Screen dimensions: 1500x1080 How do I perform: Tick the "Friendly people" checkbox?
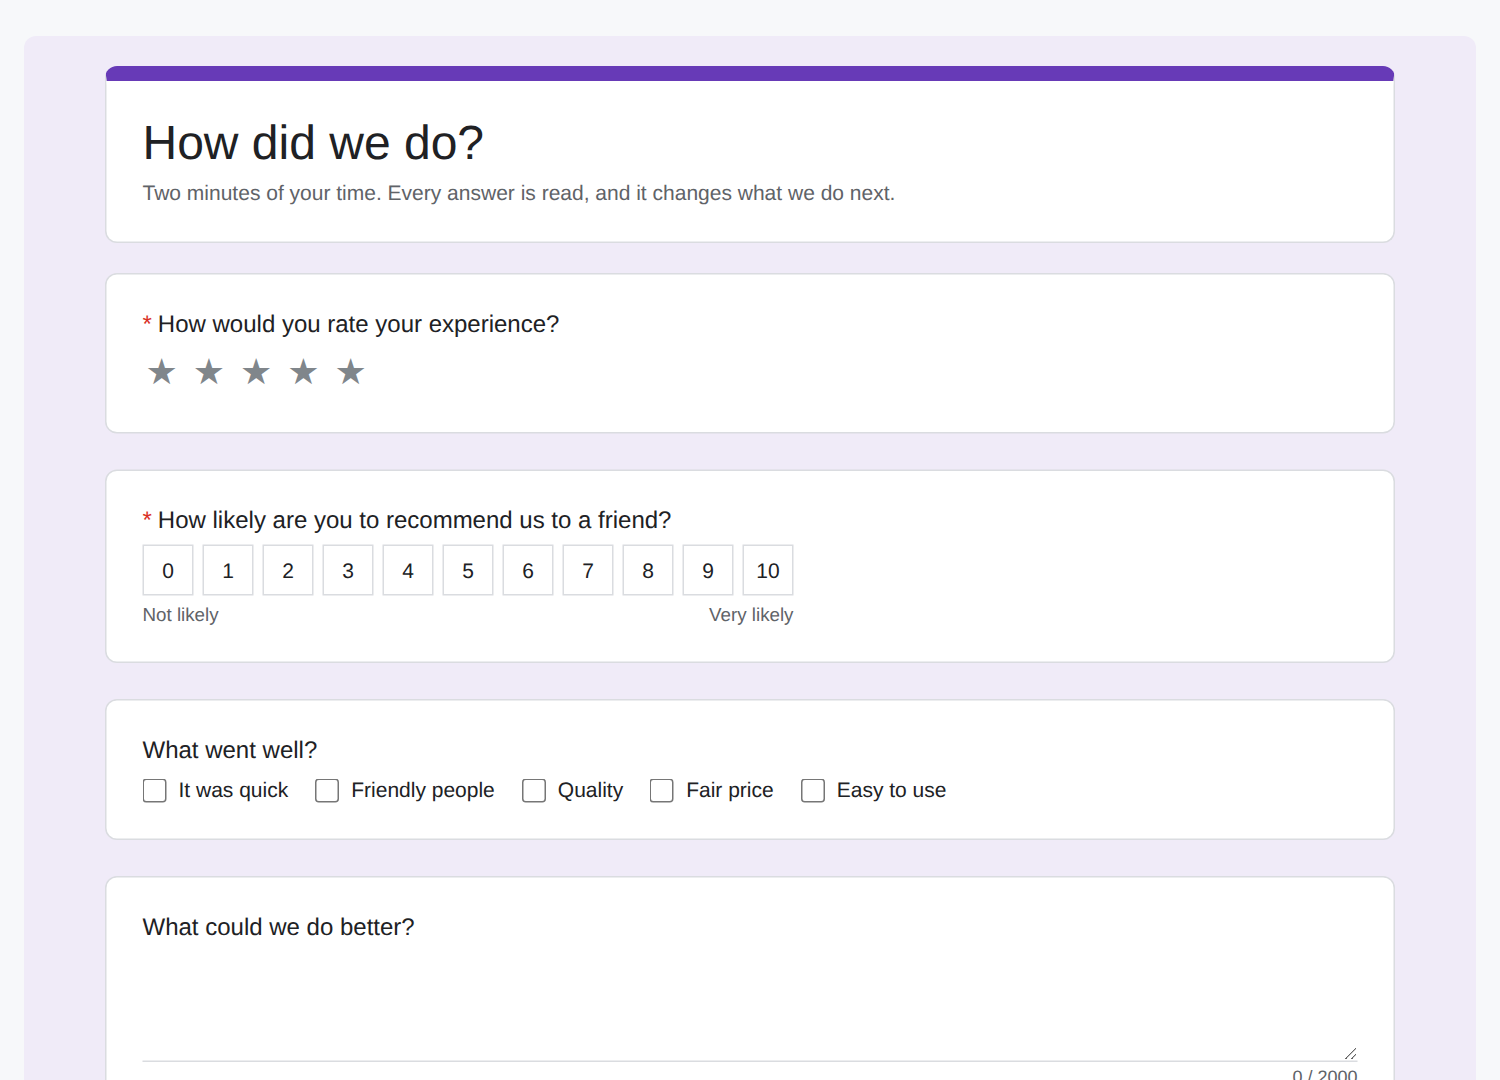[327, 791]
